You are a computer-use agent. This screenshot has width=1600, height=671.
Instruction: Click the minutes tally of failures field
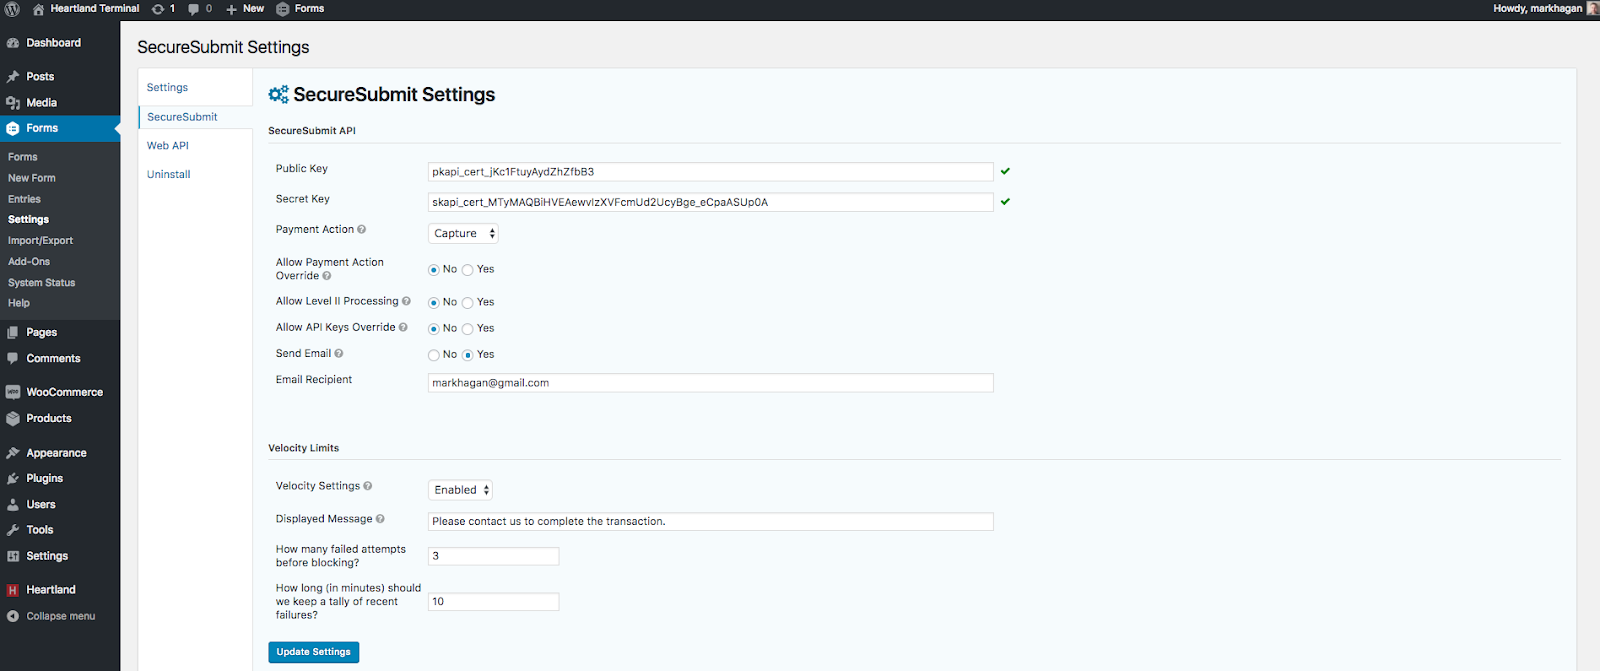point(493,602)
